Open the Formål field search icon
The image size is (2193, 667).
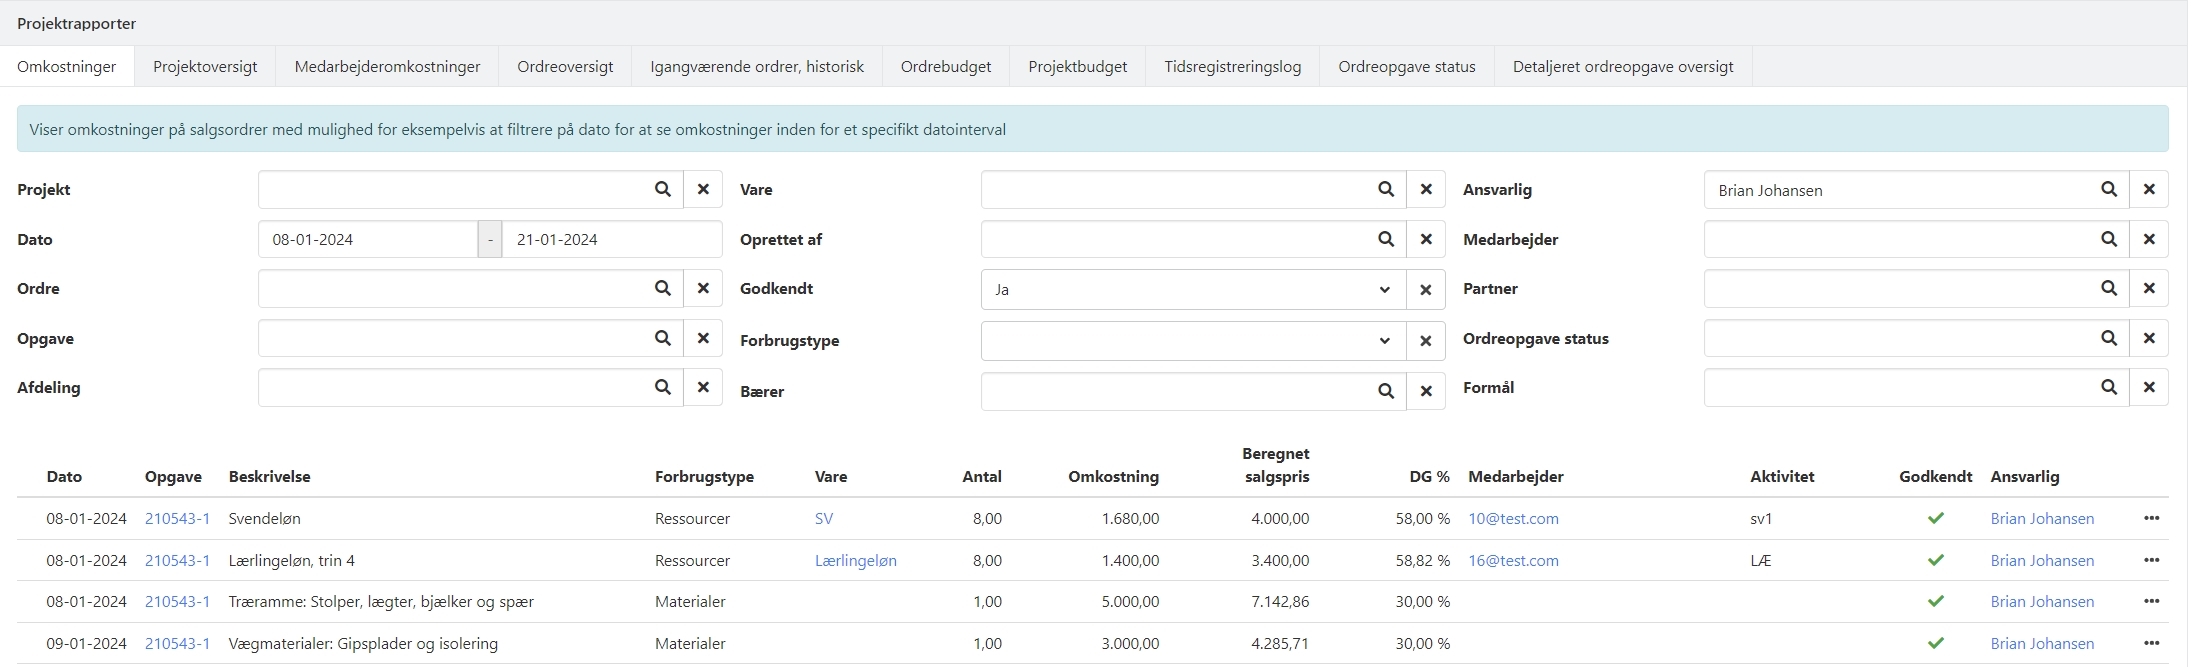click(2109, 387)
